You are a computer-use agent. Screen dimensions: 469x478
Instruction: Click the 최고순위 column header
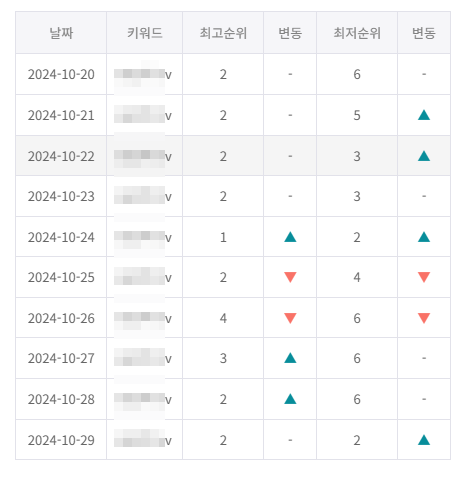pos(223,33)
